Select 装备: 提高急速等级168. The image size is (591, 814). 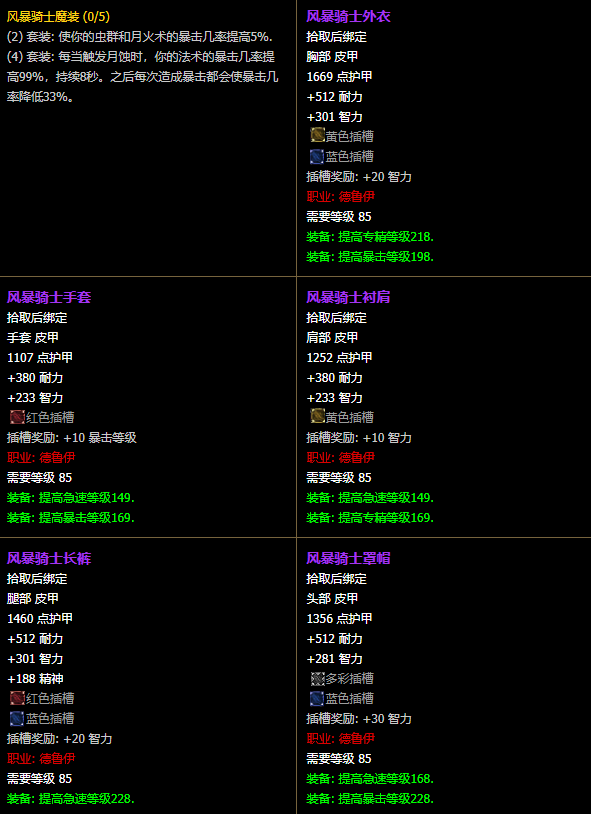click(x=370, y=779)
